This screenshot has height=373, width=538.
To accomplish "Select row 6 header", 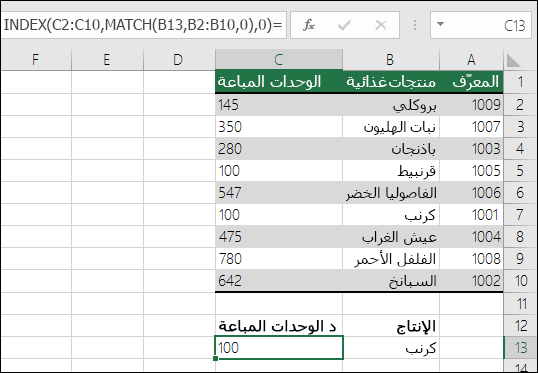I will 521,193.
